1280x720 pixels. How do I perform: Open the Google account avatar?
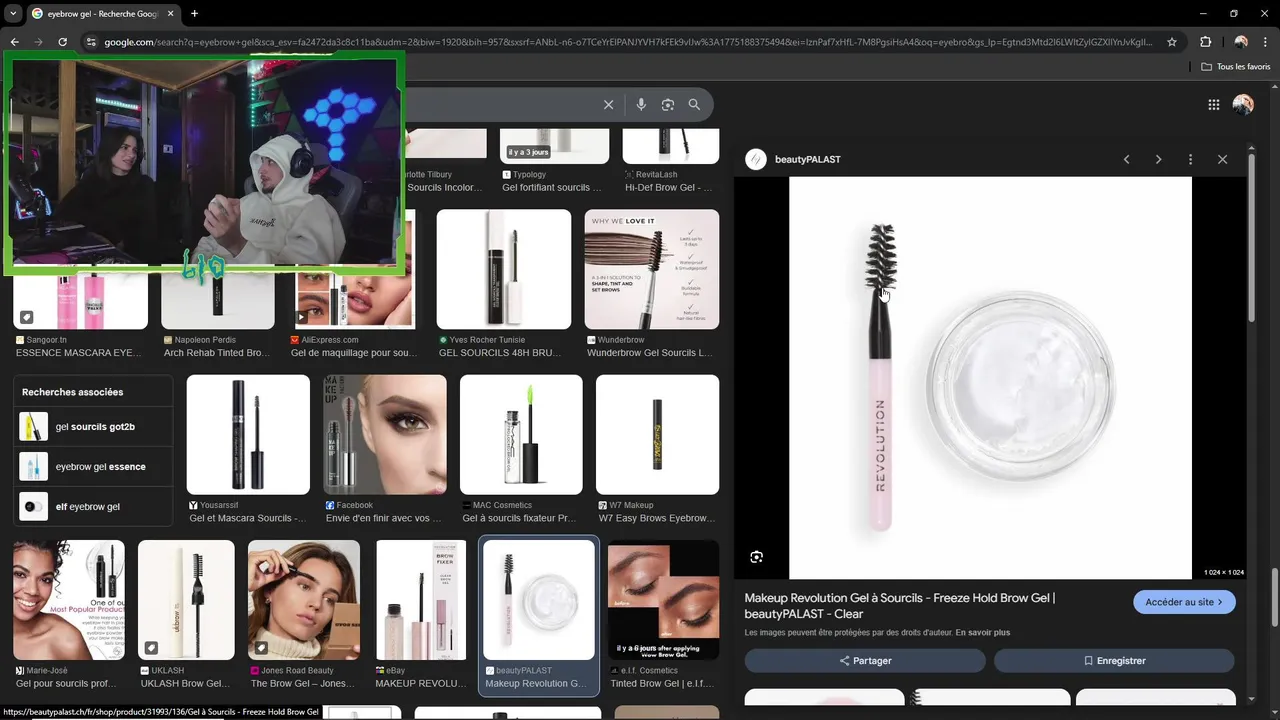click(x=1243, y=105)
